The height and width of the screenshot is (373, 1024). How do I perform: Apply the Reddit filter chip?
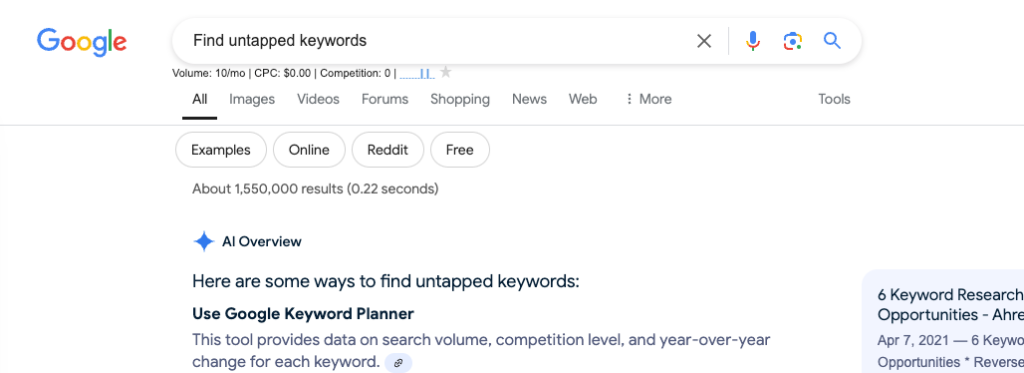click(388, 150)
